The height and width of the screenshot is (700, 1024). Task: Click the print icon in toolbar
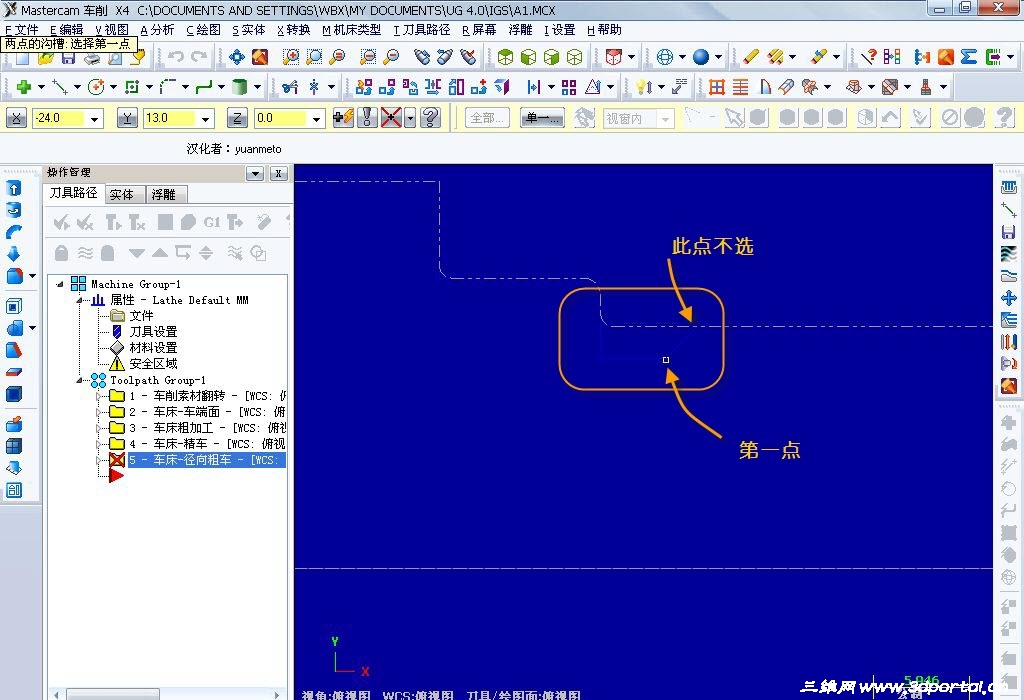[92, 58]
